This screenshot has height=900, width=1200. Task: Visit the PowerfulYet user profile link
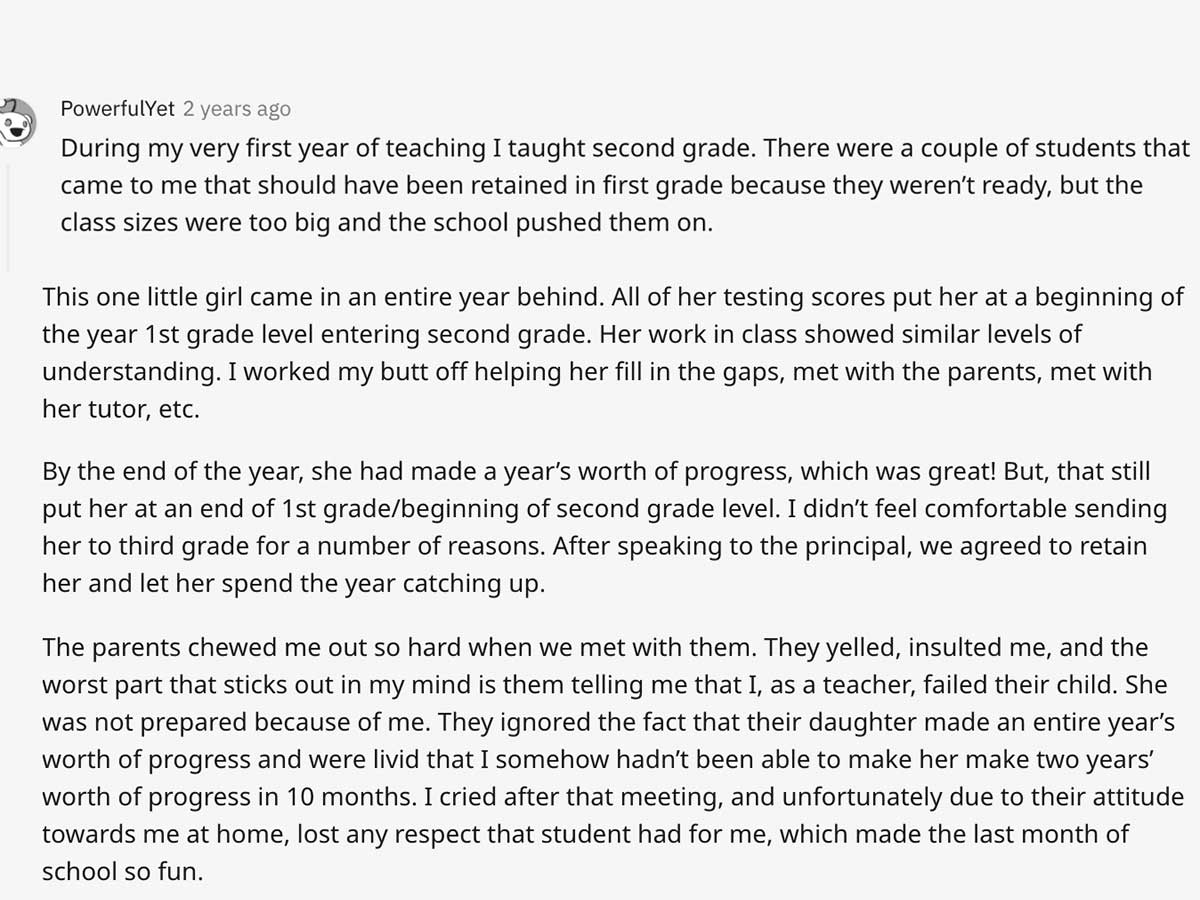(117, 109)
